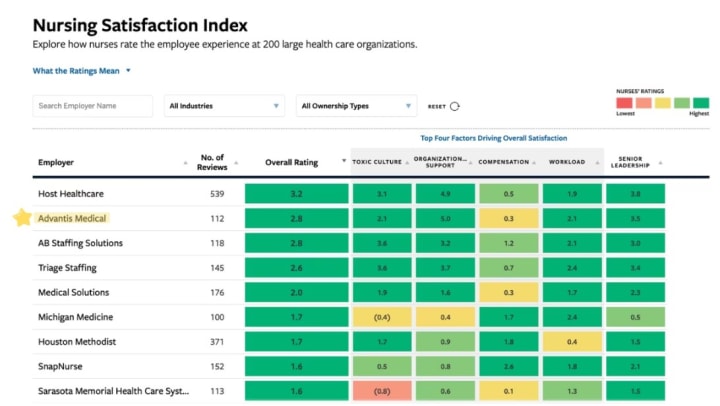Click the COMPENSATION column header
This screenshot has height=406, width=720.
504,162
